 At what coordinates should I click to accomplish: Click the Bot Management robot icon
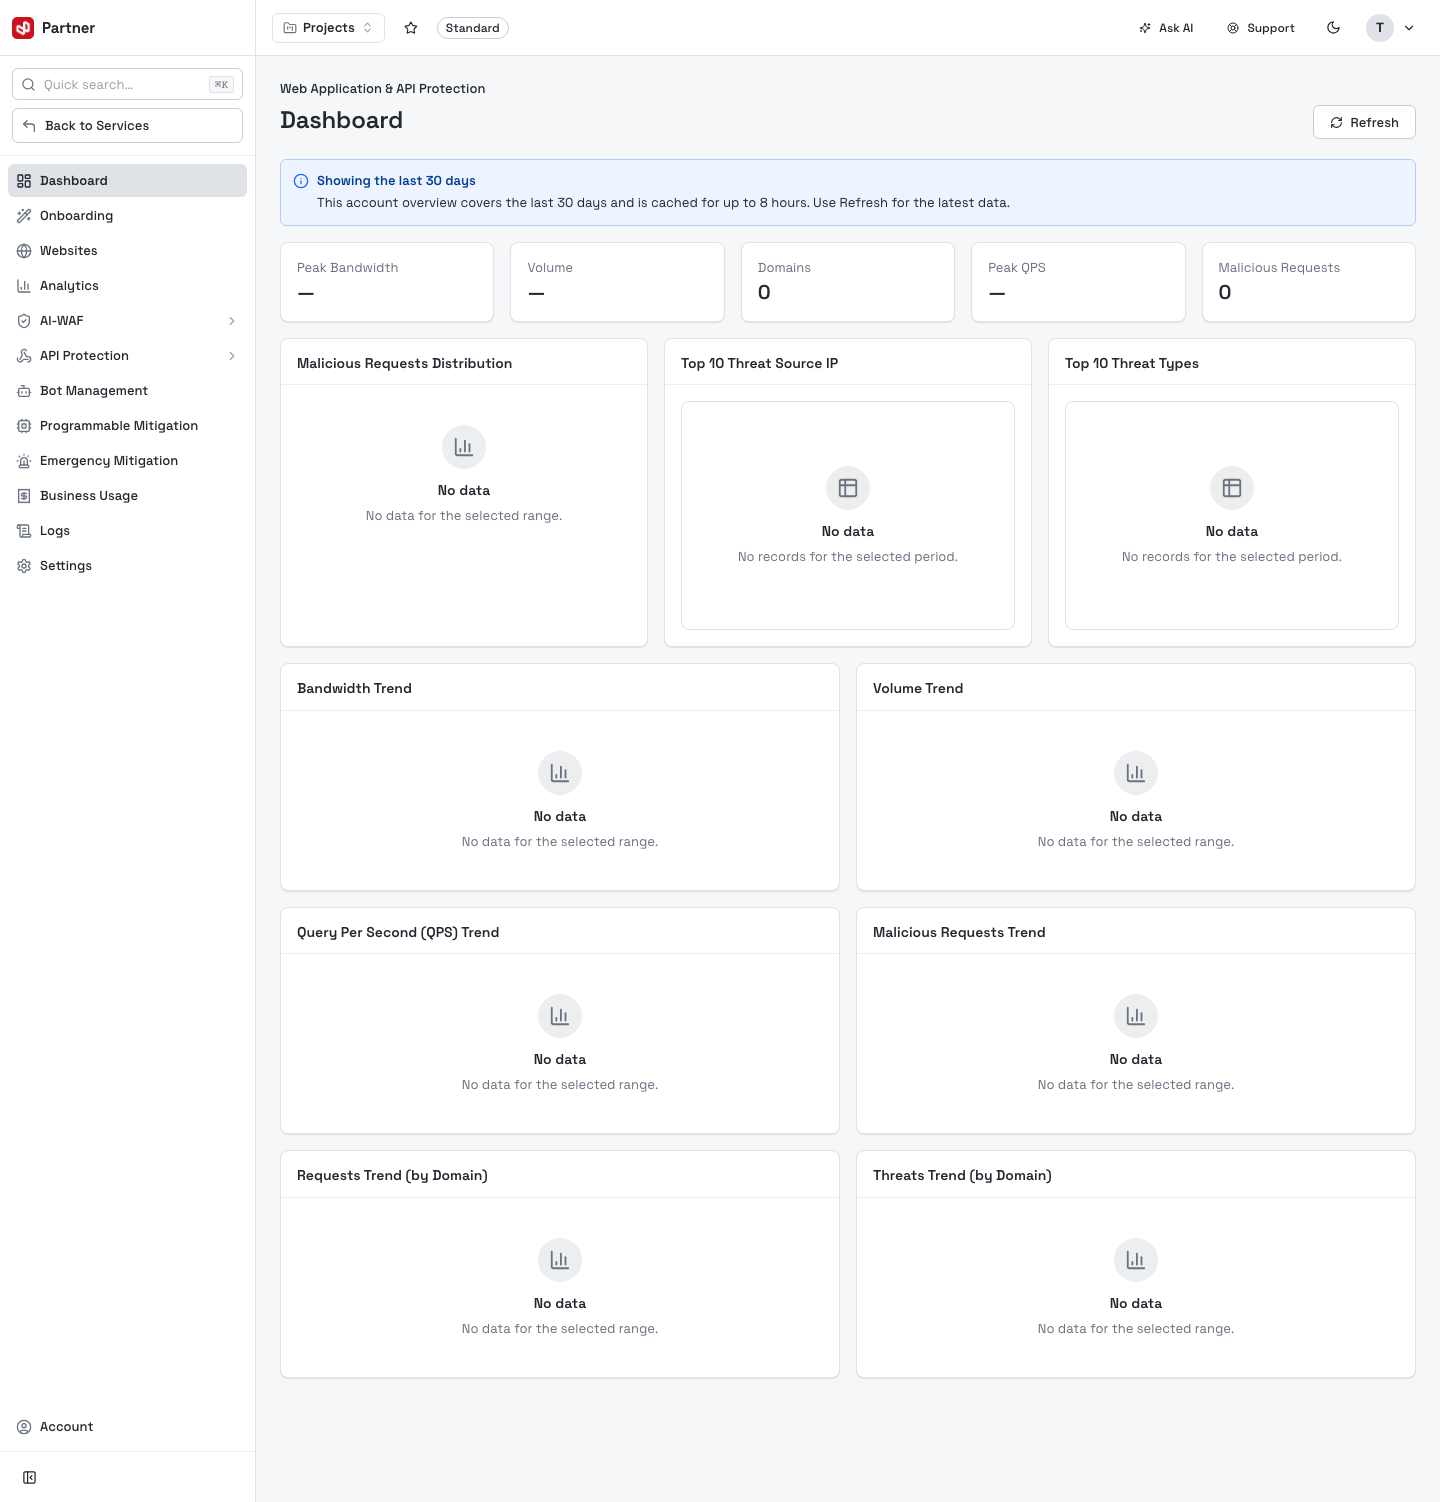[24, 391]
